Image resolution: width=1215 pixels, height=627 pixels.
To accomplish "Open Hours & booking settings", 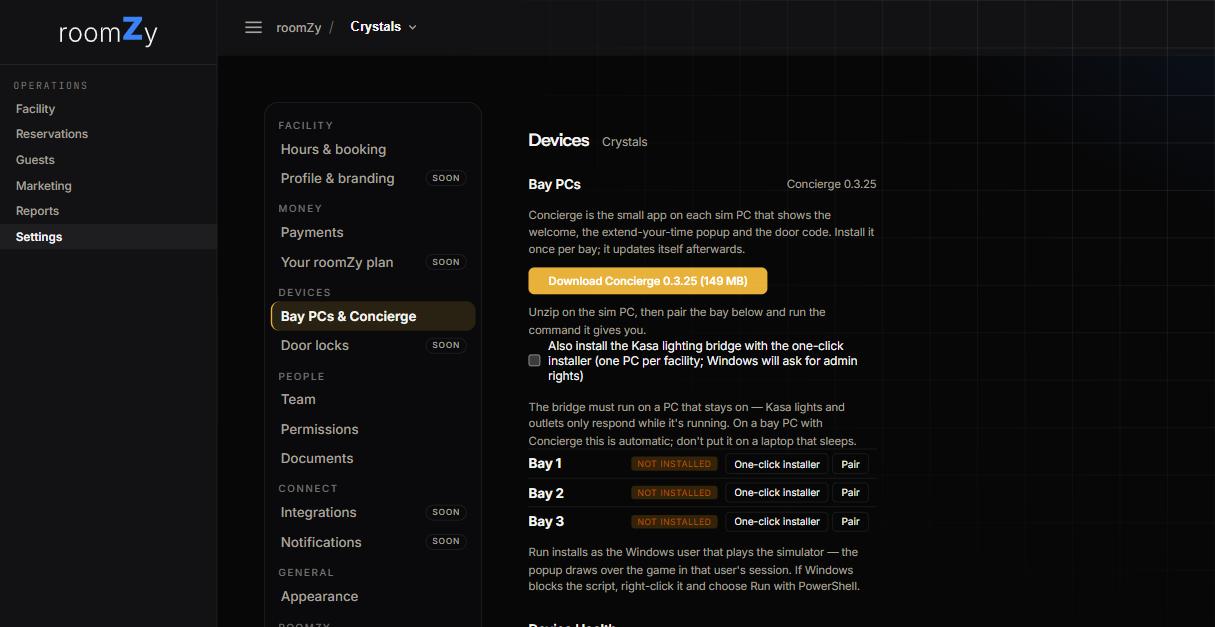I will coord(372,149).
